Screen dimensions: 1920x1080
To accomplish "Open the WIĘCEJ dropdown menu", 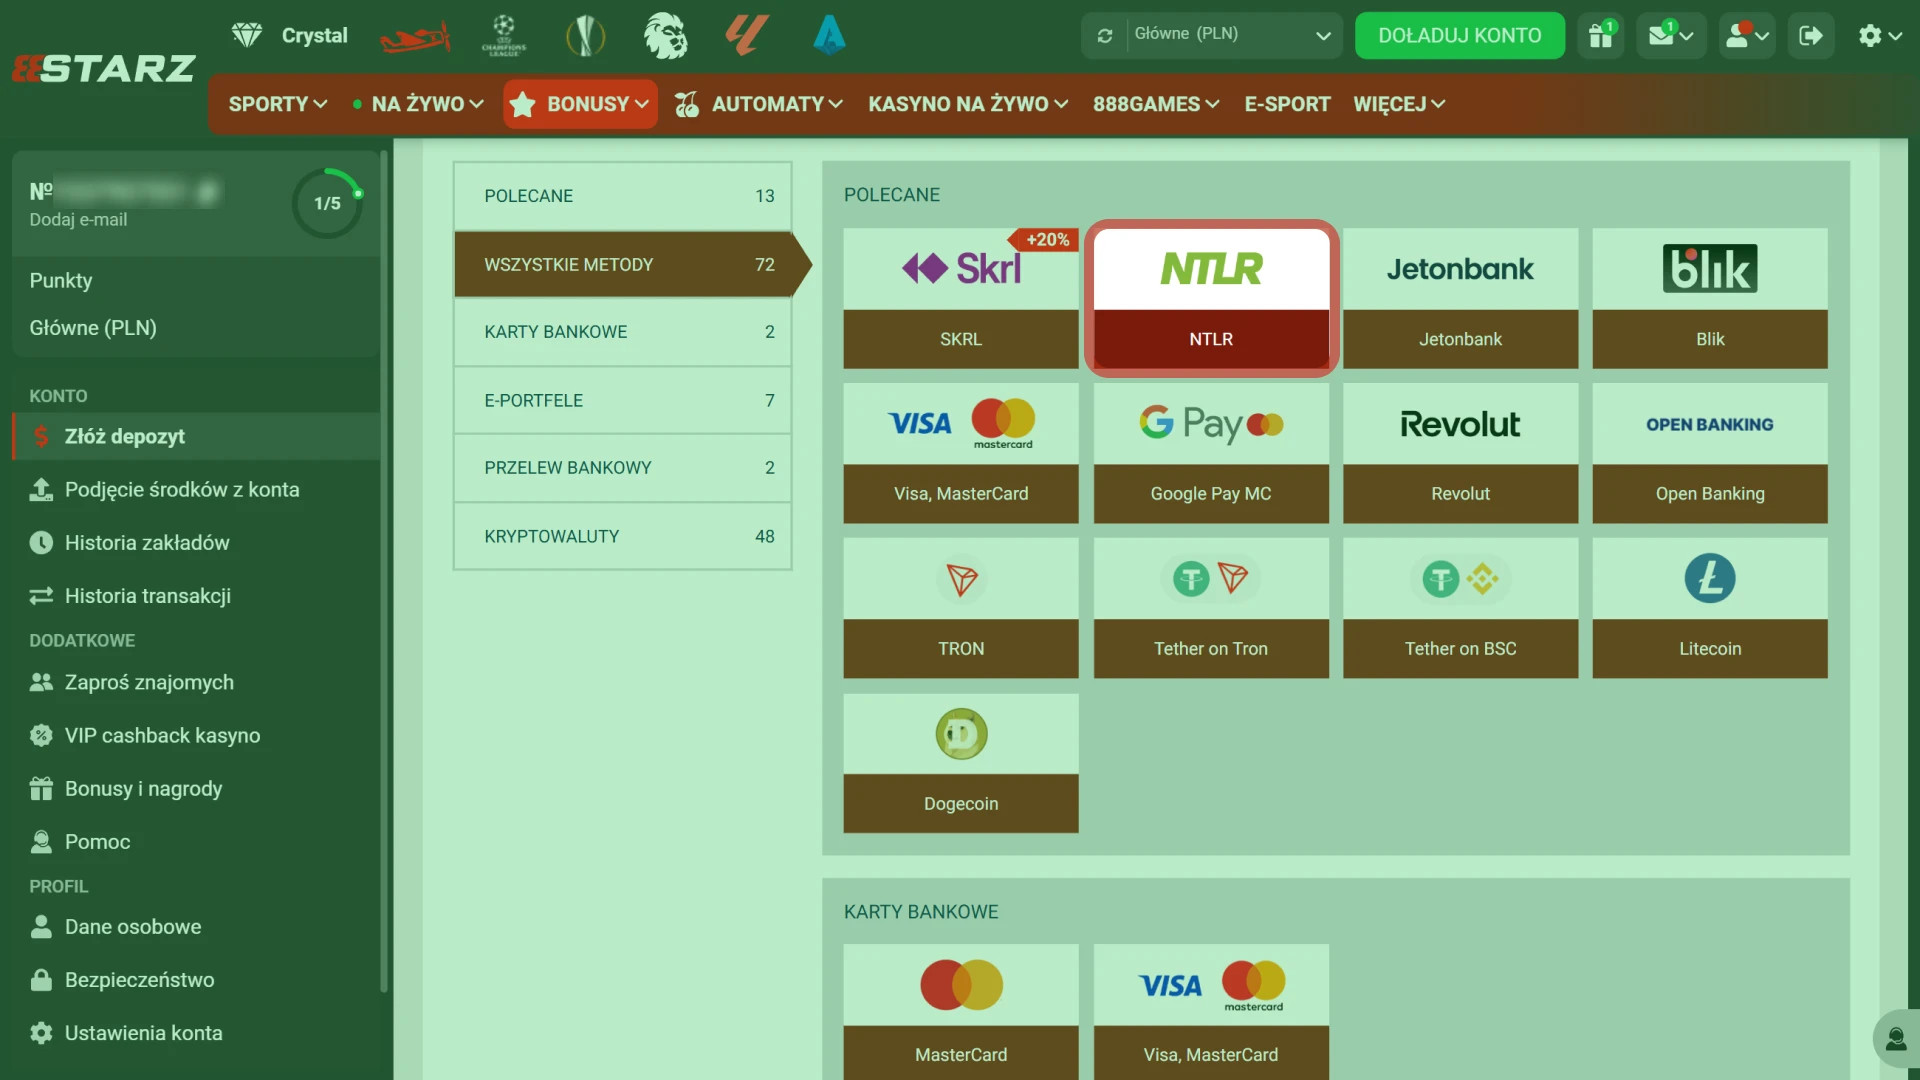I will pos(1399,104).
